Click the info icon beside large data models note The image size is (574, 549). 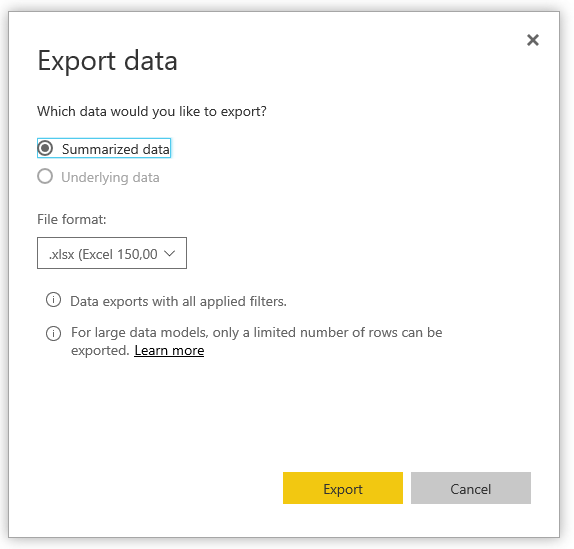coord(53,333)
